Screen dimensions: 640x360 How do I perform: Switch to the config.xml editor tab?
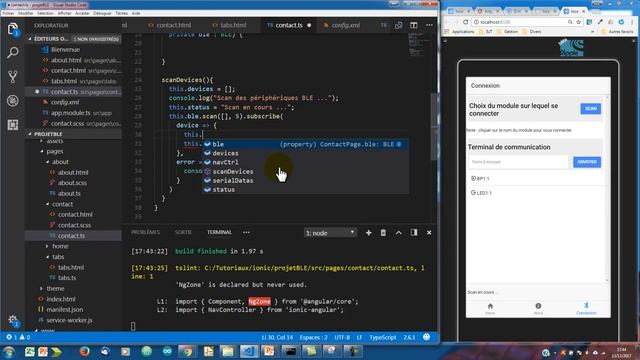click(342, 25)
